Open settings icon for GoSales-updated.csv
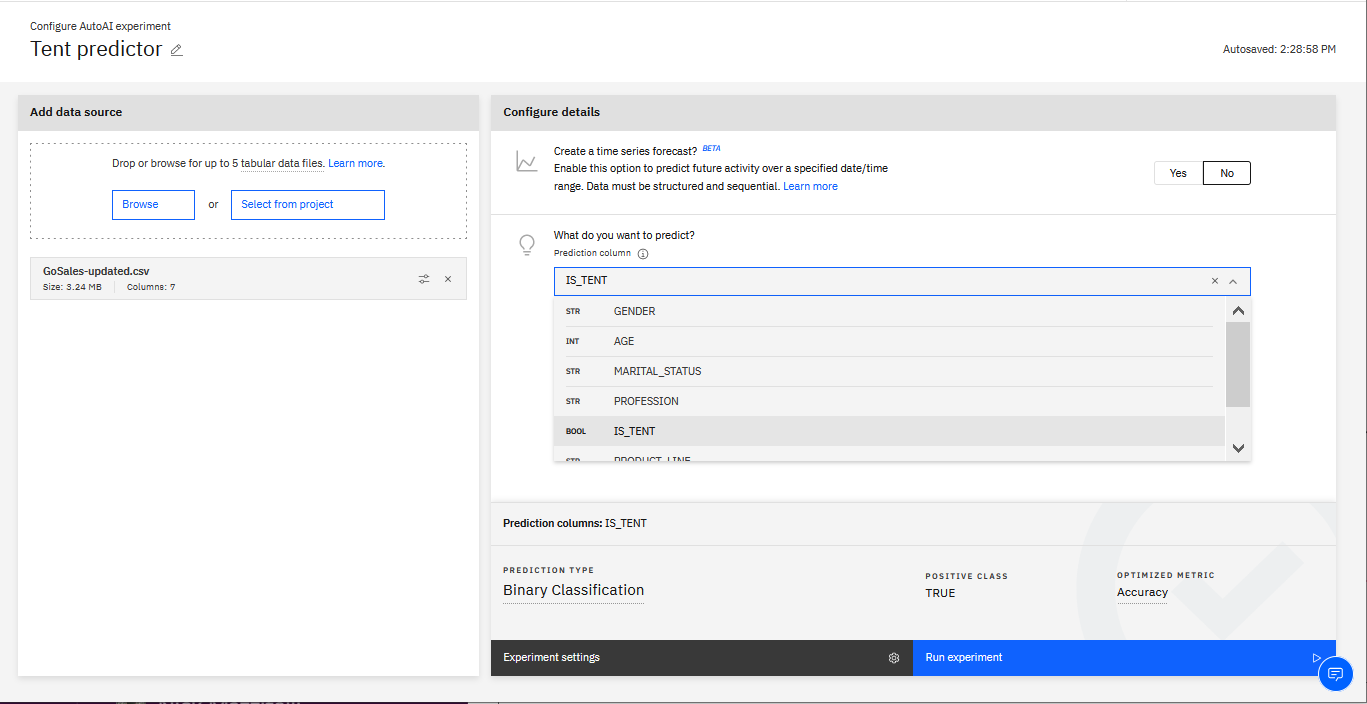This screenshot has height=704, width=1367. [424, 279]
